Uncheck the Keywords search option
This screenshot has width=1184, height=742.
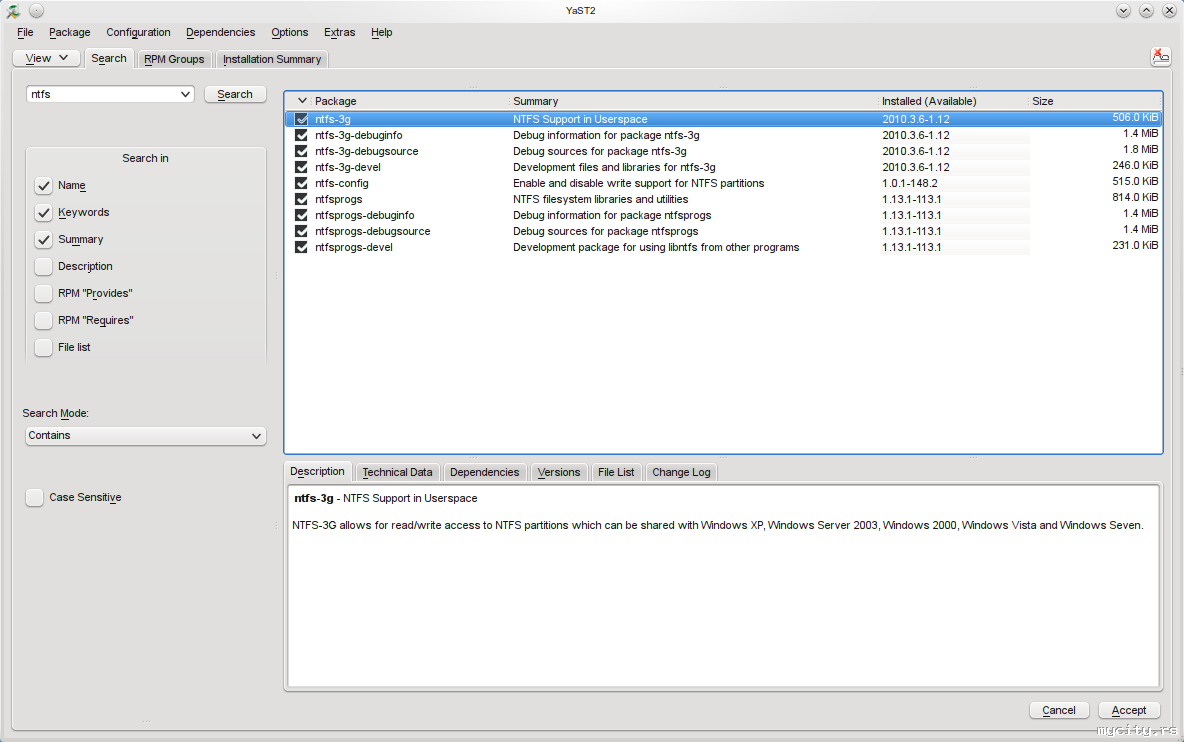coord(44,213)
